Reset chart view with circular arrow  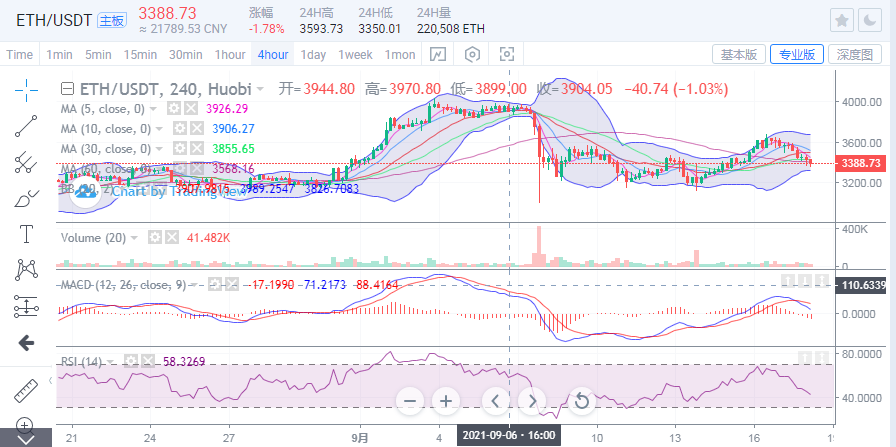(x=582, y=402)
